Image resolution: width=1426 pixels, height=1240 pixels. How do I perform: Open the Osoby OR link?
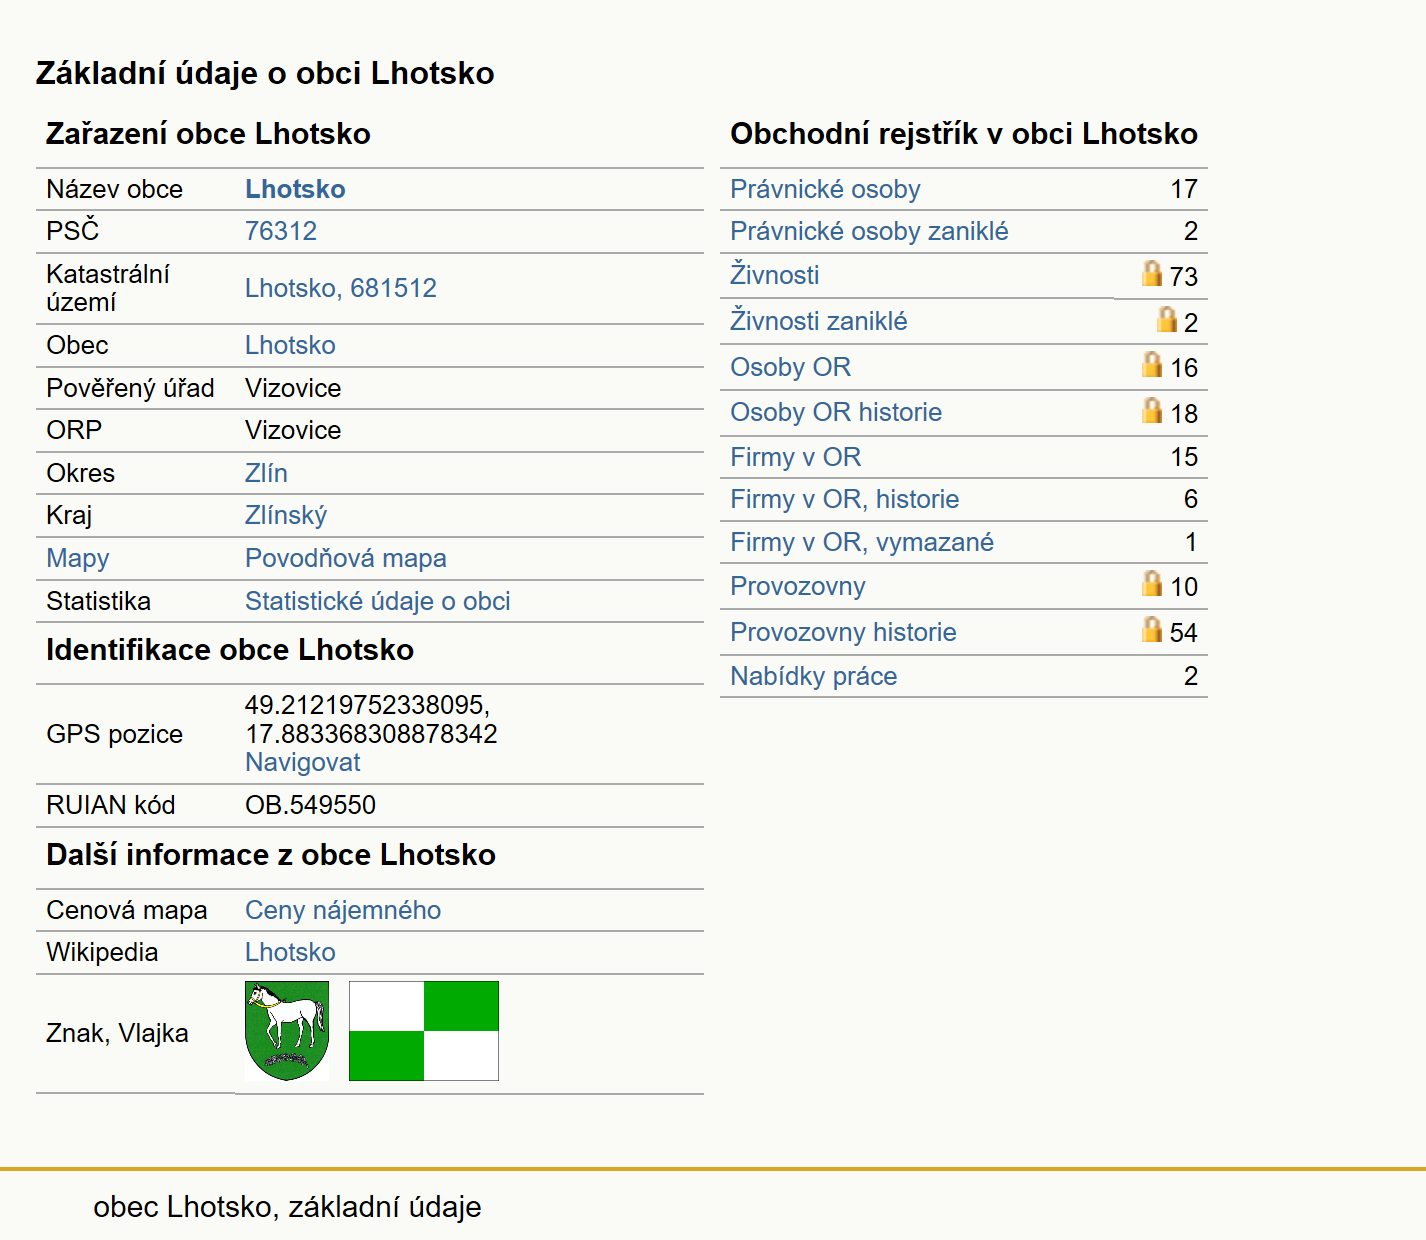coord(790,367)
